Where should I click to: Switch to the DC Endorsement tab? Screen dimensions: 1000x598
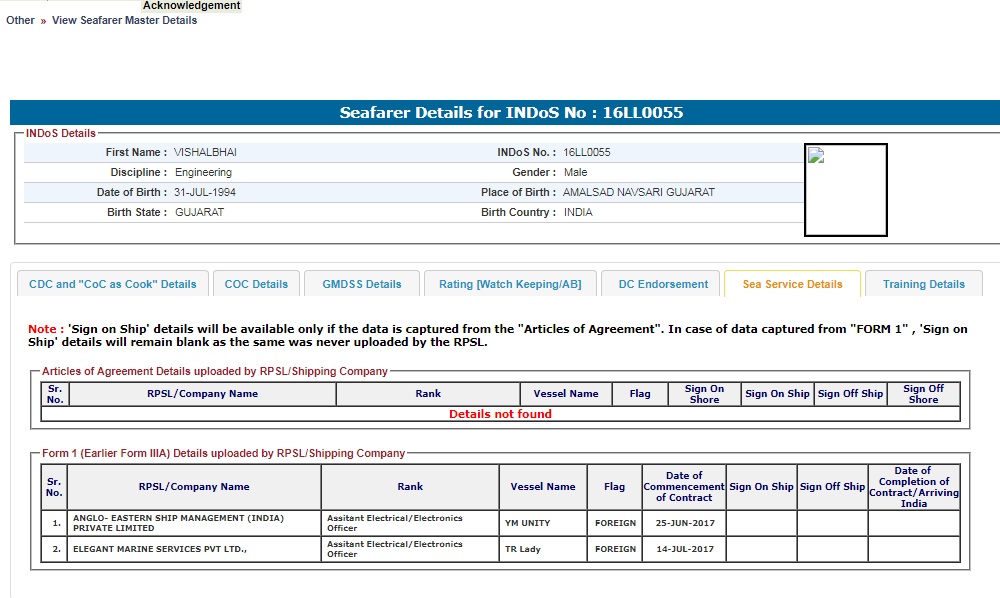[x=663, y=284]
